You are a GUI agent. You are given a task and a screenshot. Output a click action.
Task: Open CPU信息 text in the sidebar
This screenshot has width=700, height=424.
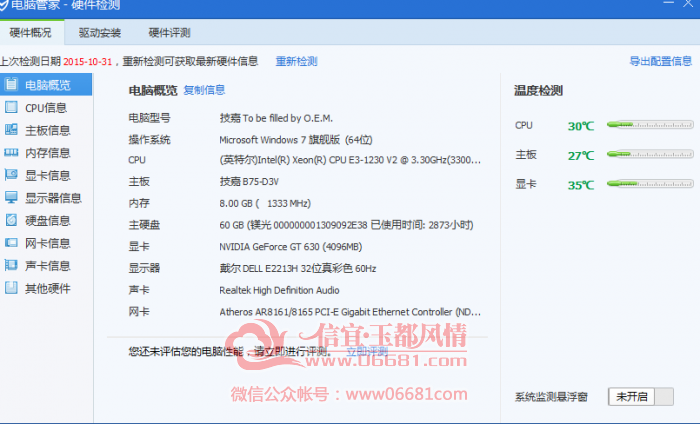46,108
